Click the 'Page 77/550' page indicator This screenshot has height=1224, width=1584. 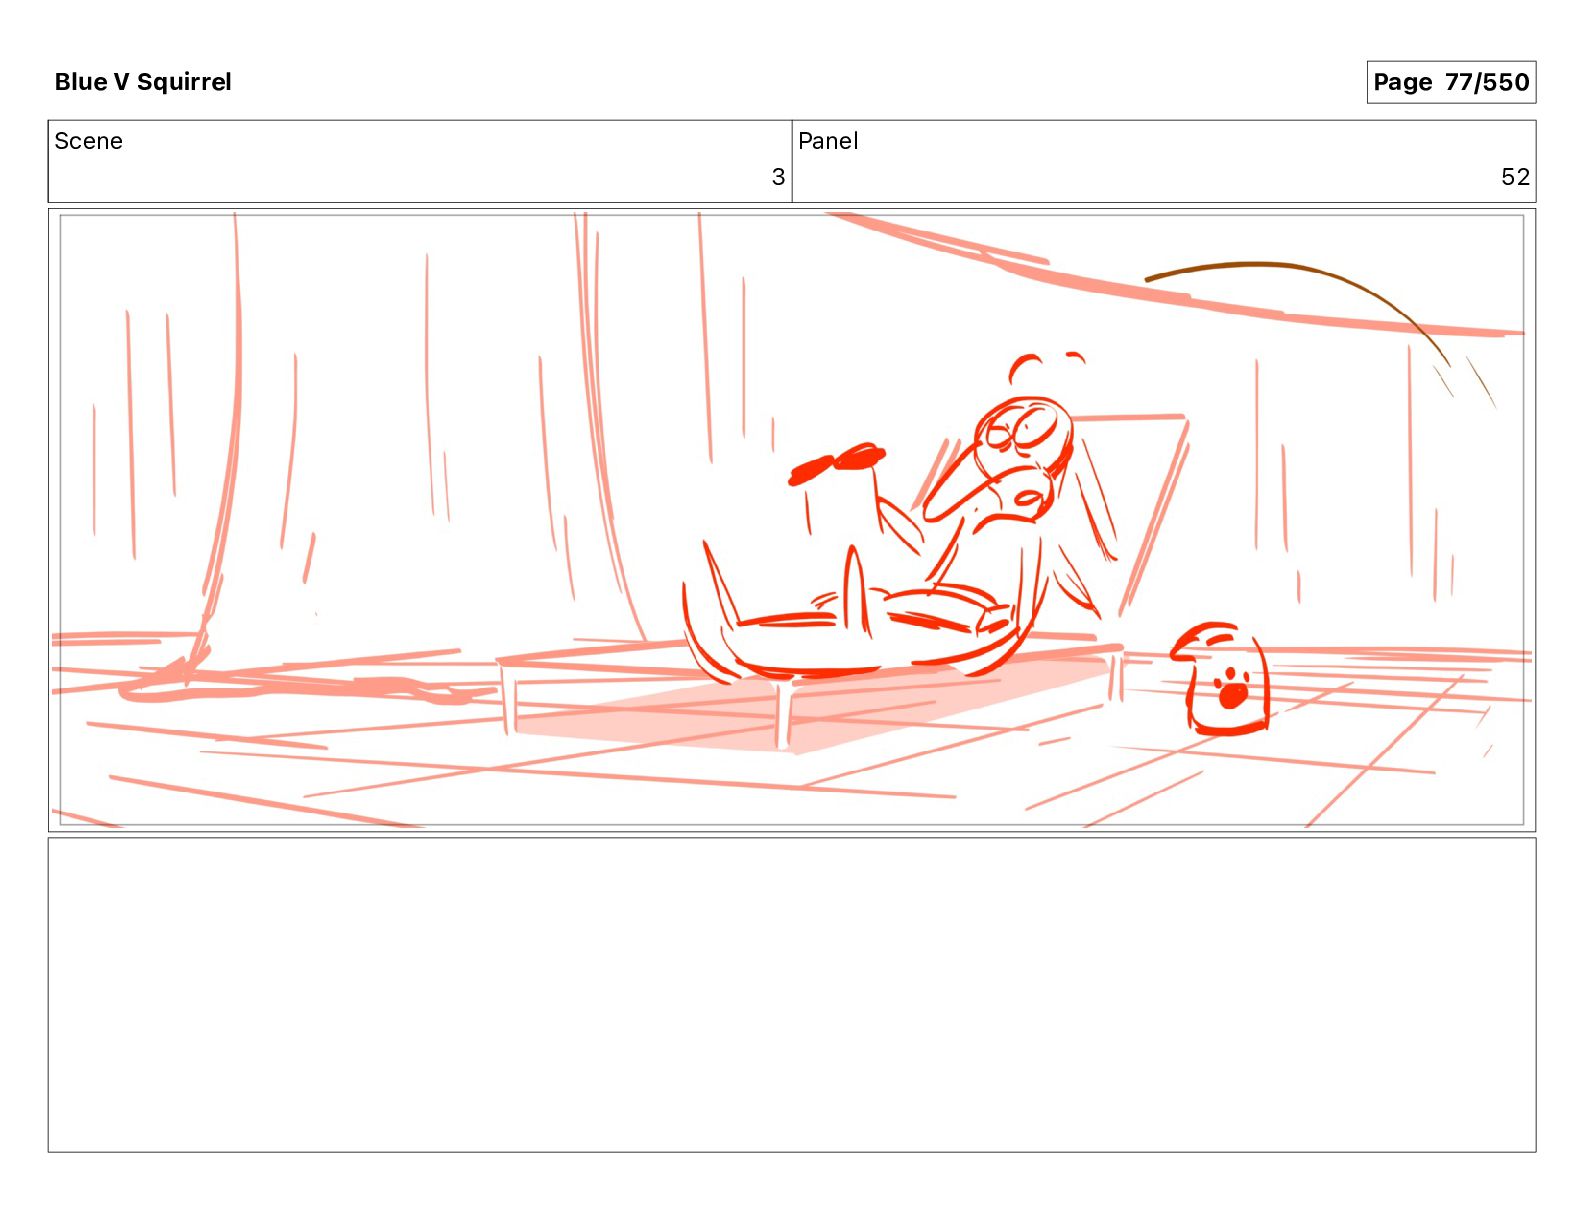pyautogui.click(x=1451, y=82)
